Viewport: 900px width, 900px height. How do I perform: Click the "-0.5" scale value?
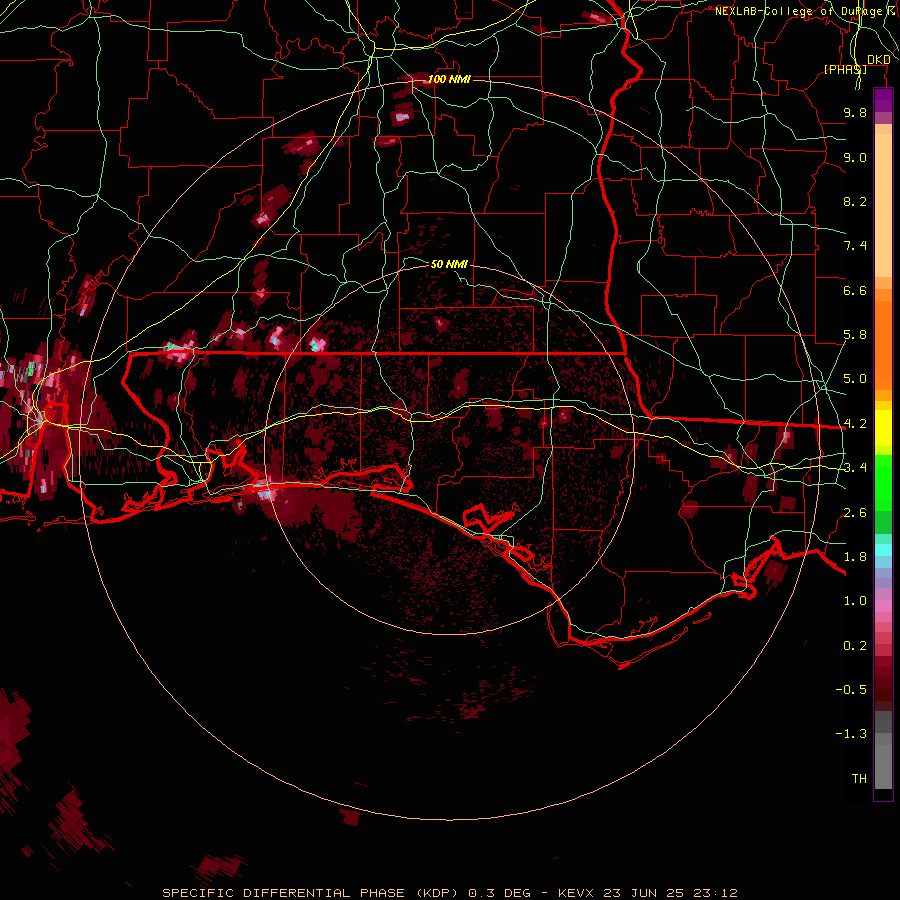(x=851, y=690)
